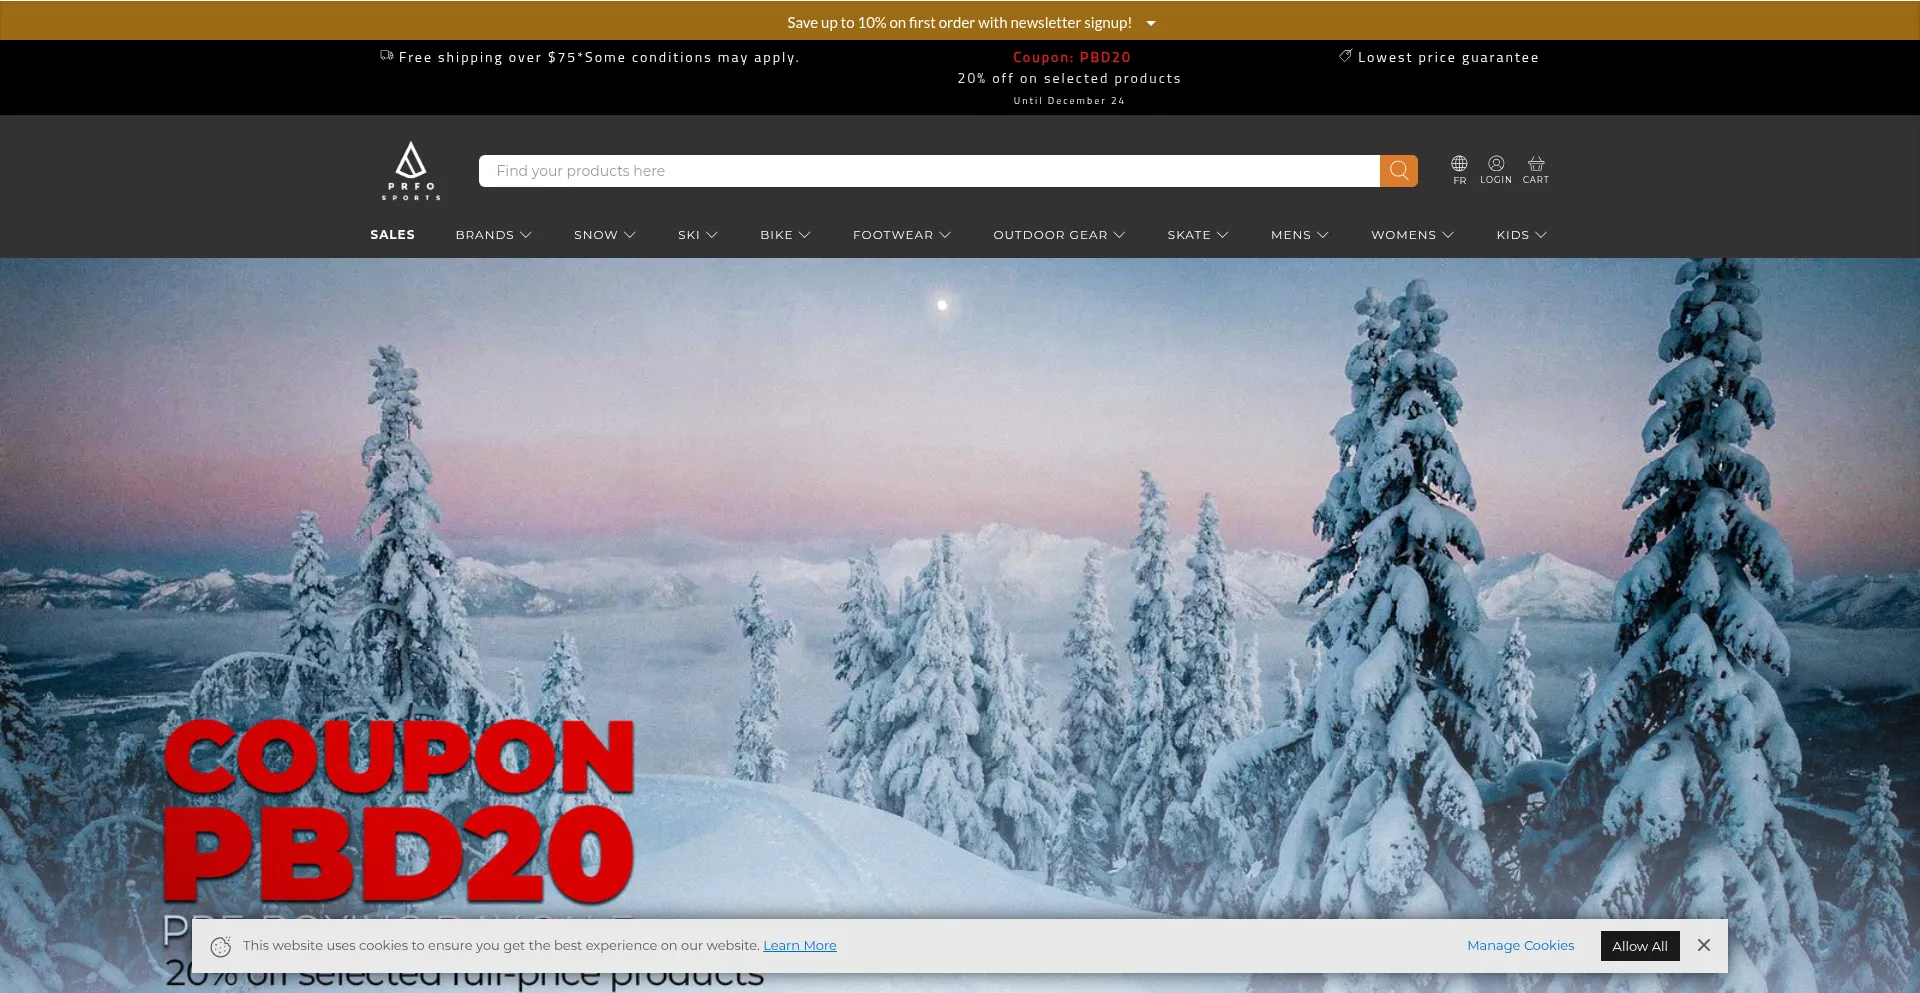Expand the newsletter signup banner arrow
1920x993 pixels.
(1150, 21)
